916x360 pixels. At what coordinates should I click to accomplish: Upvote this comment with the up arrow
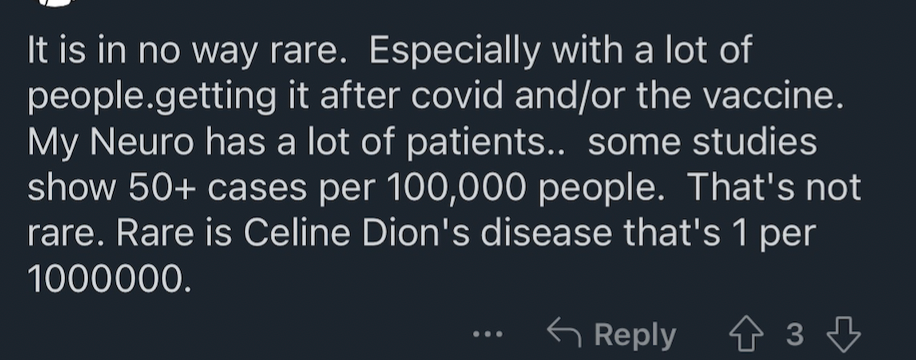coord(746,334)
